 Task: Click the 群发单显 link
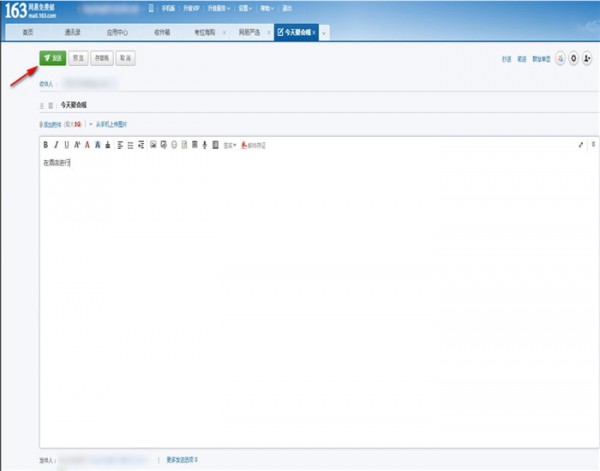(541, 59)
